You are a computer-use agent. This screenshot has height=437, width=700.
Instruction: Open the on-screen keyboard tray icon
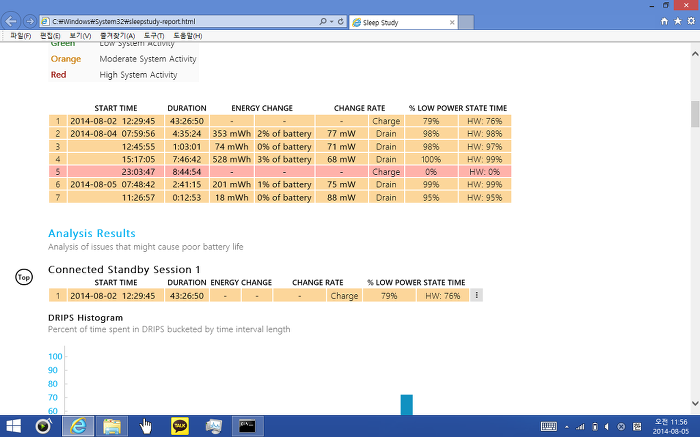coord(549,425)
